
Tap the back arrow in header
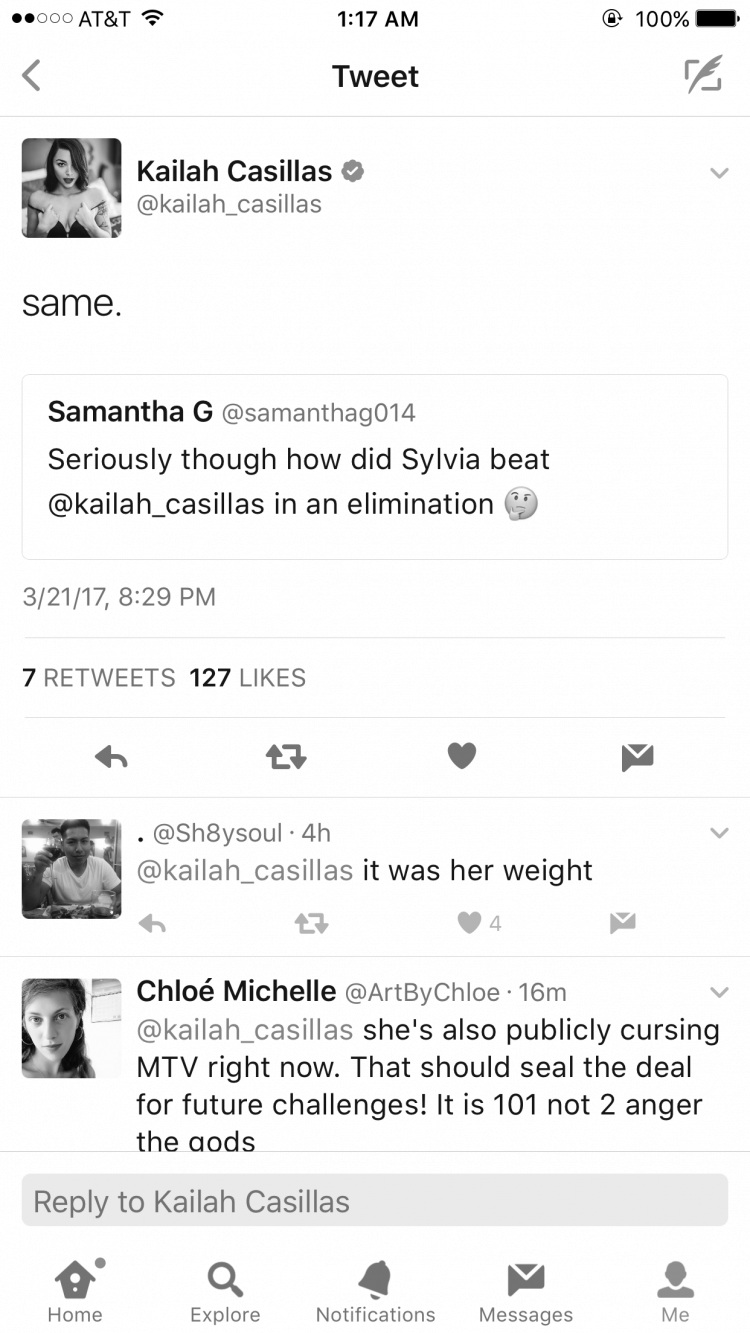[x=32, y=76]
